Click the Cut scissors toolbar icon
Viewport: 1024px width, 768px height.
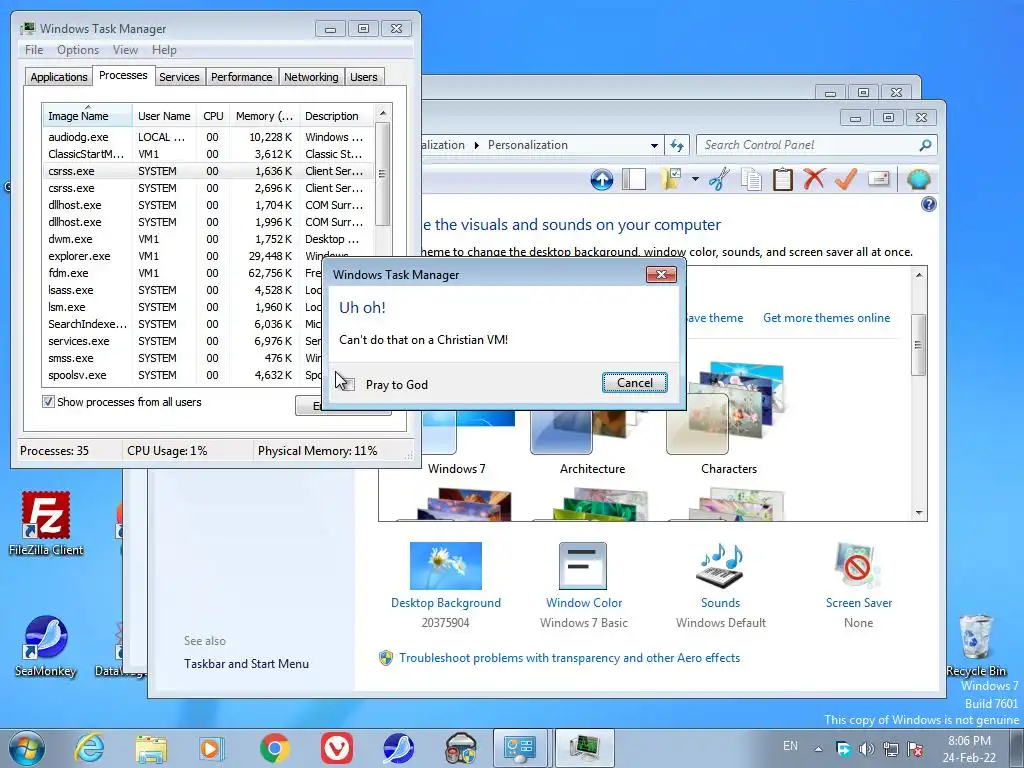coord(719,179)
